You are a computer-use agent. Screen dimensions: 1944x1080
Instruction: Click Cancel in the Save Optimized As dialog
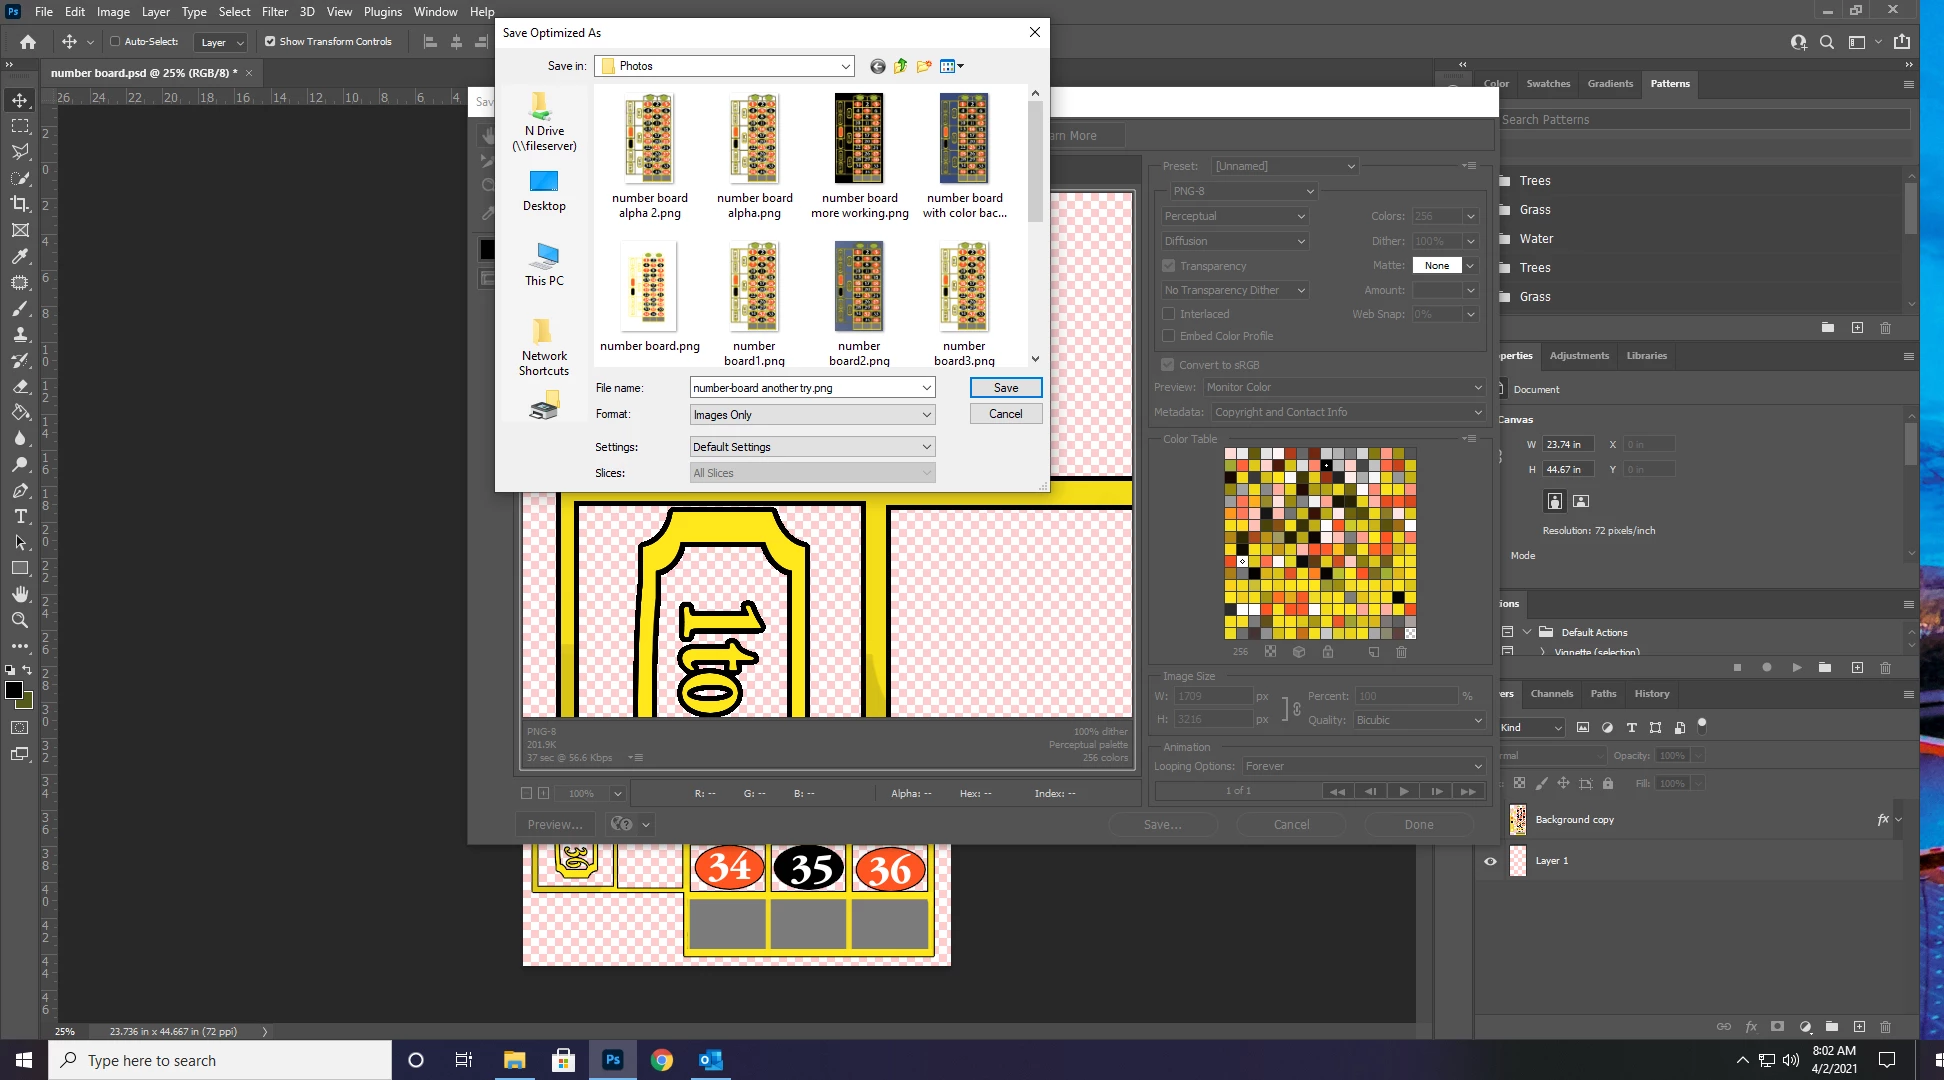click(1006, 414)
